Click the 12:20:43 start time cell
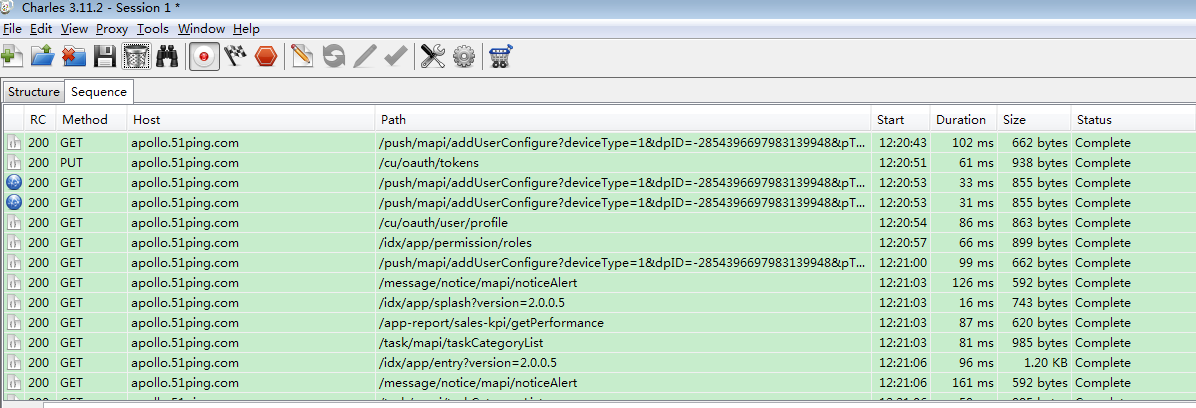 pyautogui.click(x=902, y=143)
